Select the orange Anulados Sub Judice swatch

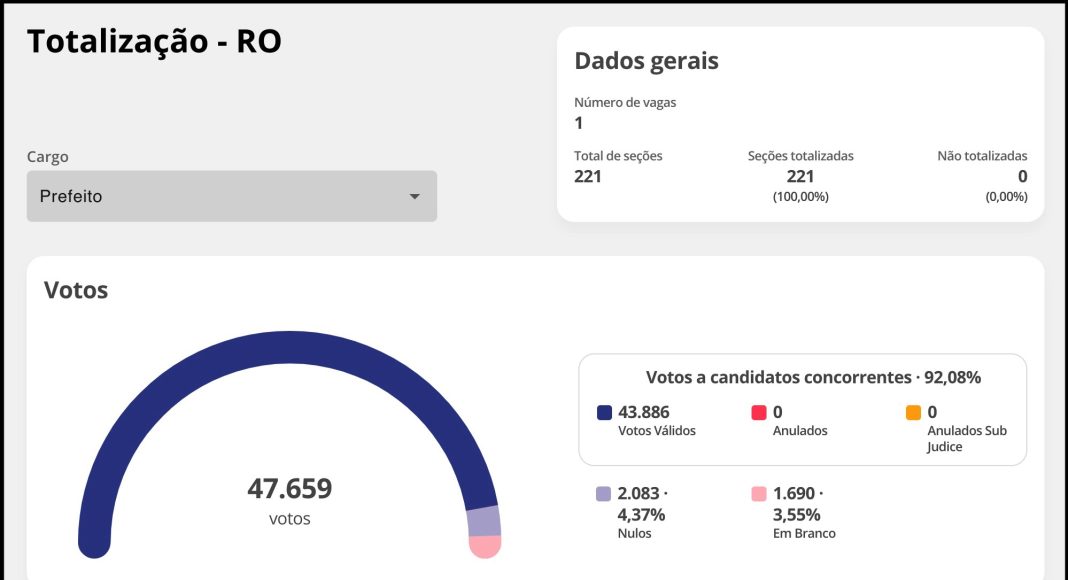(913, 412)
